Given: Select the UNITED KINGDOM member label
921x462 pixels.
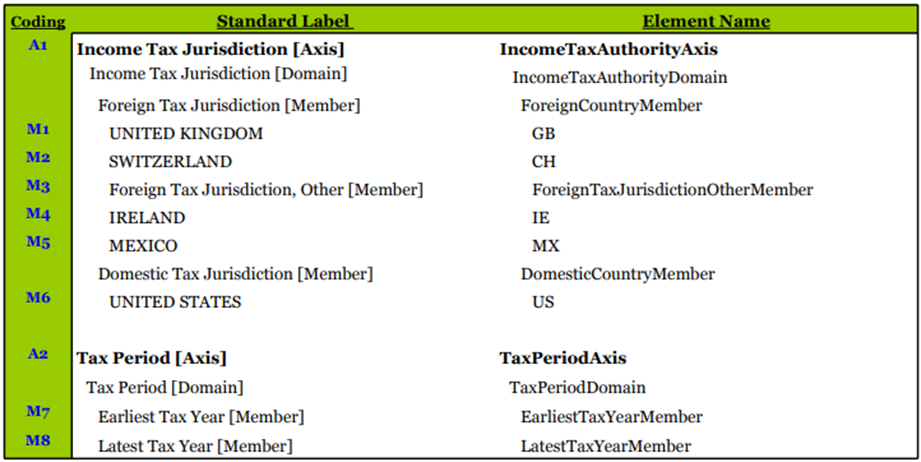Looking at the screenshot, I should click(x=186, y=133).
